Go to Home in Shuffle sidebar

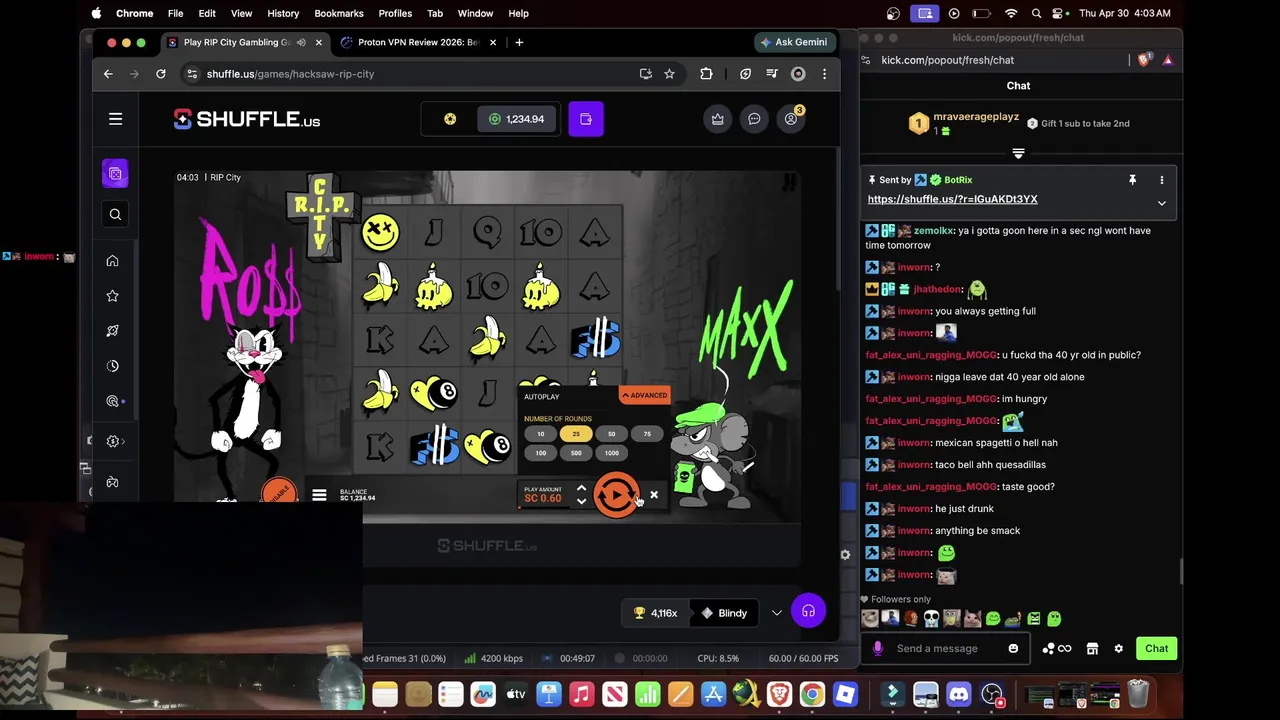[112, 261]
